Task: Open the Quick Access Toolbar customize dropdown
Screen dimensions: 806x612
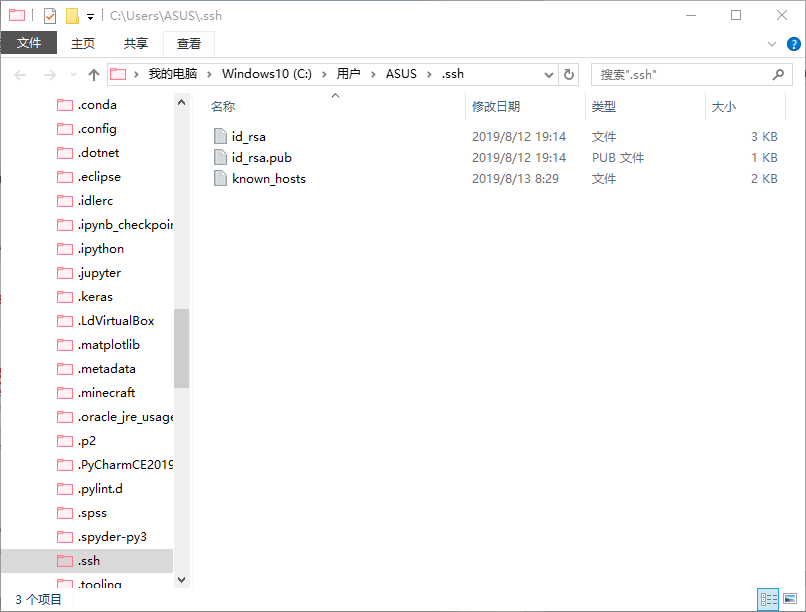Action: (90, 17)
